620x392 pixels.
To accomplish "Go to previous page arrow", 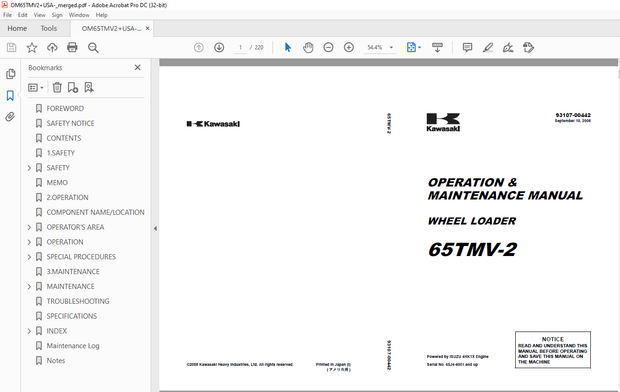I will coord(199,48).
